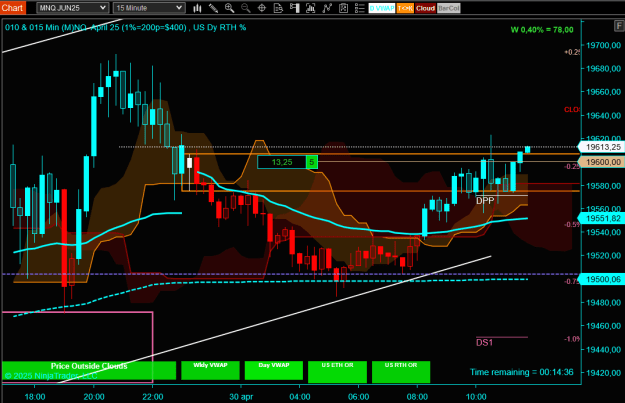
Task: Click the F button at chart corner
Action: click(619, 26)
